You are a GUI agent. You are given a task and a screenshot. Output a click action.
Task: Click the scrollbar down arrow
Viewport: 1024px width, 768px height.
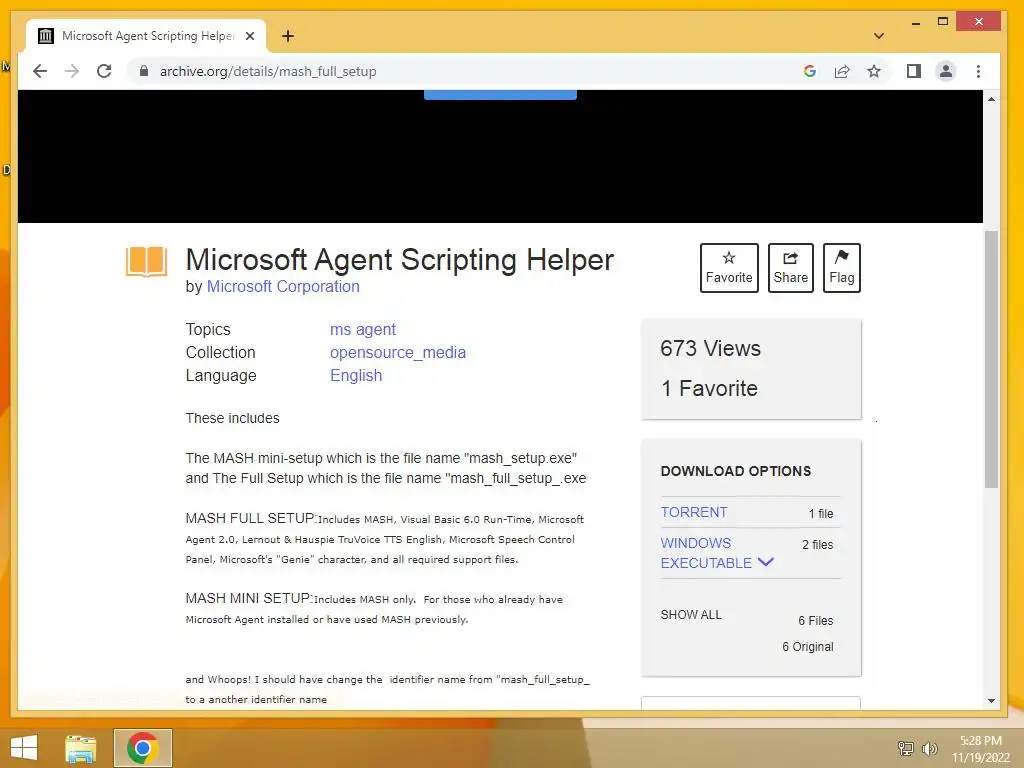point(991,701)
